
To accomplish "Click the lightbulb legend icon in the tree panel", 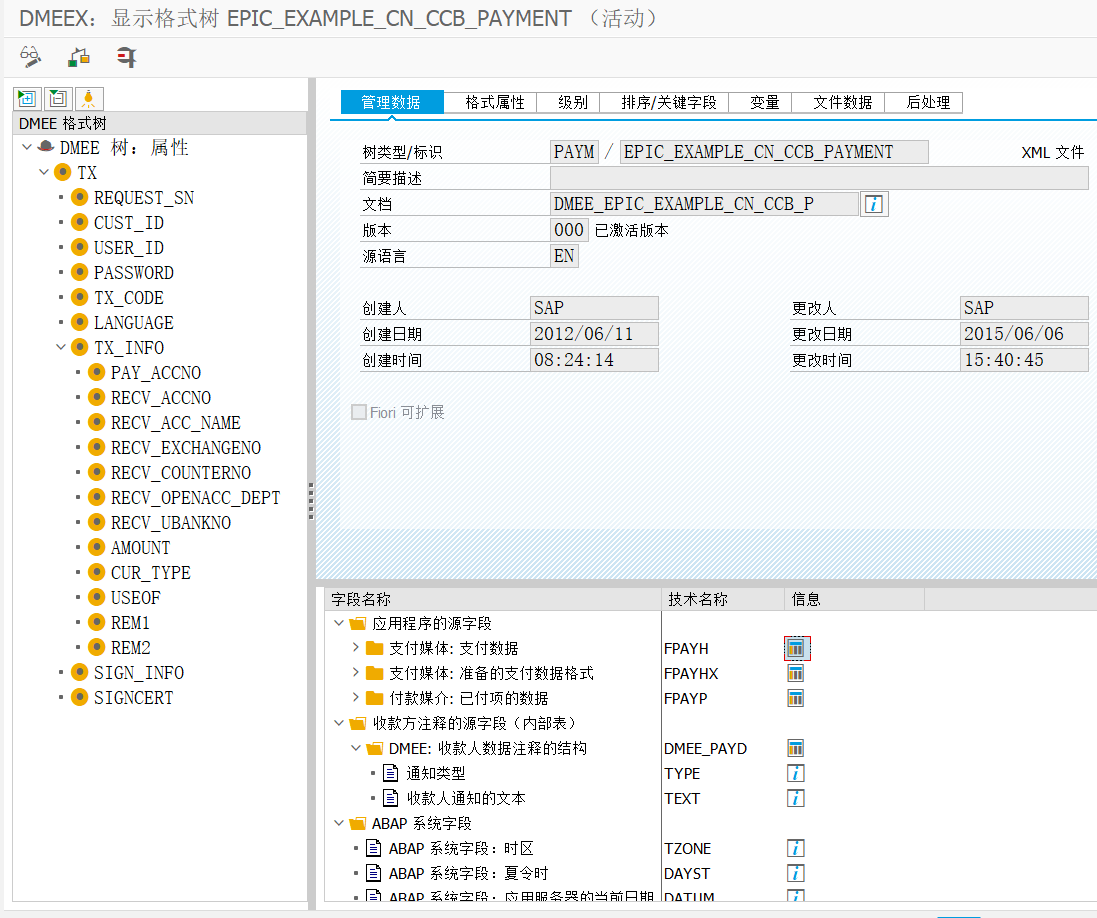I will point(88,98).
